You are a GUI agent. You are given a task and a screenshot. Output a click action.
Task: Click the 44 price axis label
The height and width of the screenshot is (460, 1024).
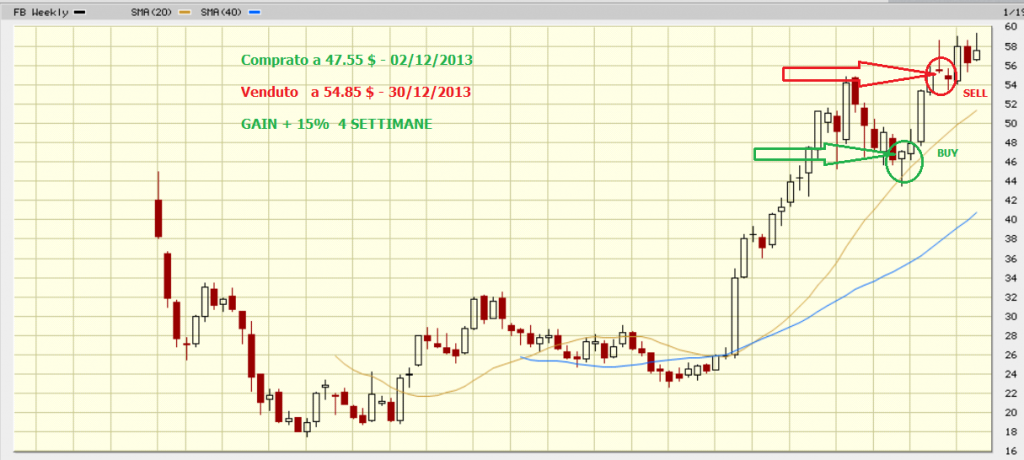(1012, 182)
